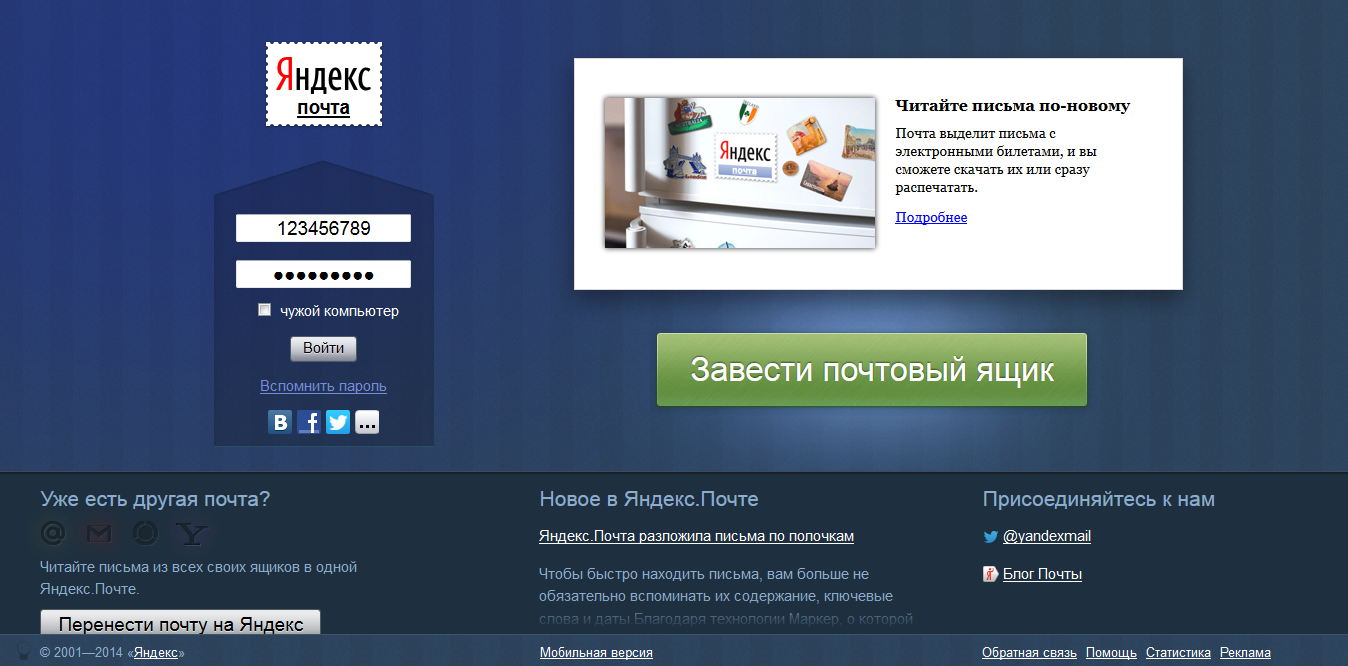This screenshot has height=666, width=1348.
Task: Open the Вспомнить пароль link
Action: 323,386
